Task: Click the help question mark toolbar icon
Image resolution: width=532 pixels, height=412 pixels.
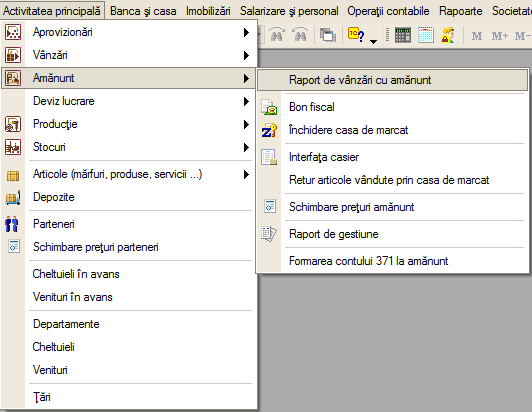Action: [x=356, y=34]
